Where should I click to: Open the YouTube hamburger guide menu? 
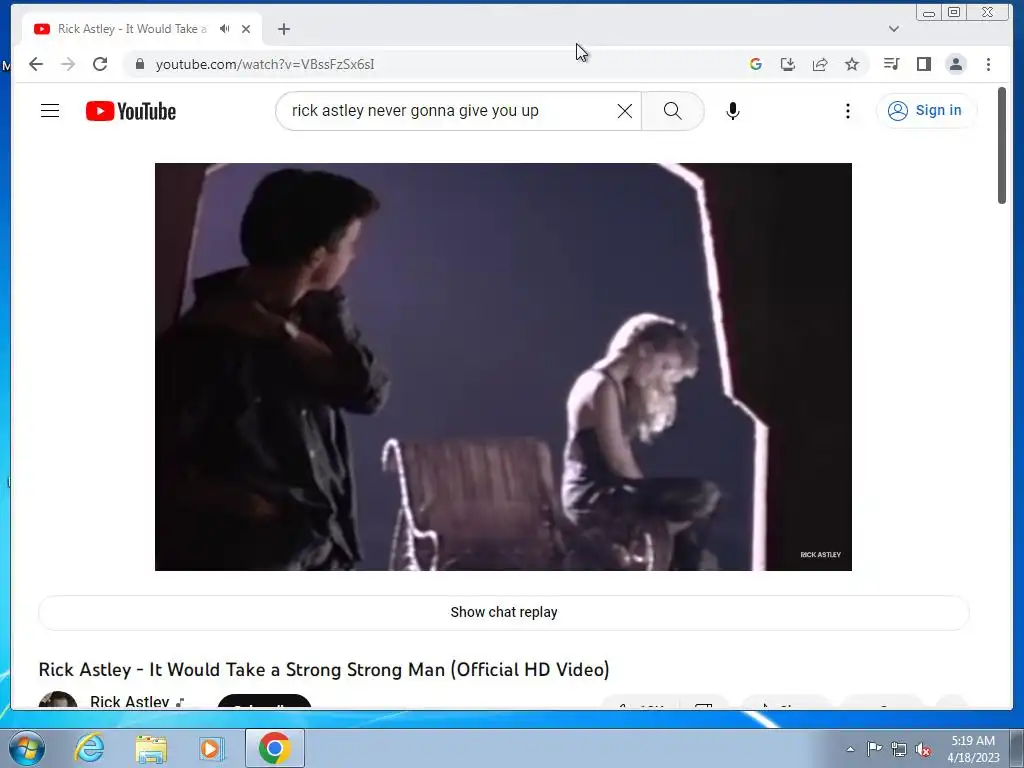(x=50, y=111)
